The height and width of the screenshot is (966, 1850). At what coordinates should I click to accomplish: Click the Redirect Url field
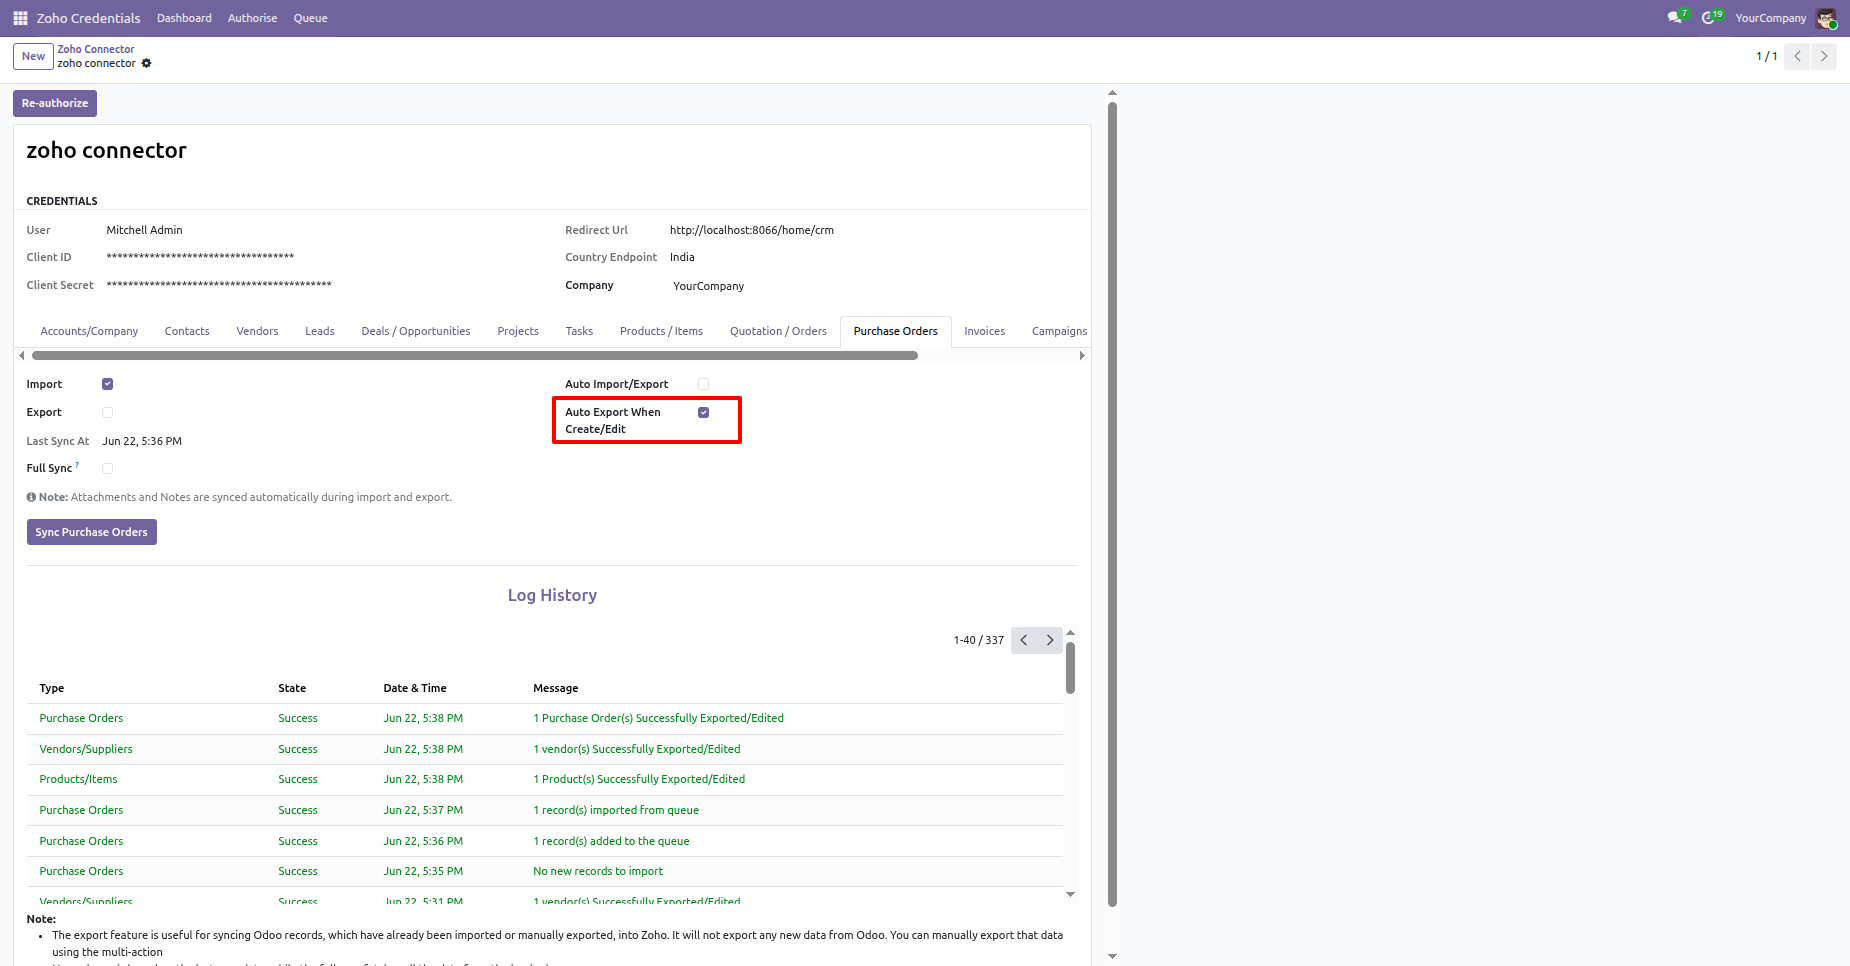click(752, 230)
